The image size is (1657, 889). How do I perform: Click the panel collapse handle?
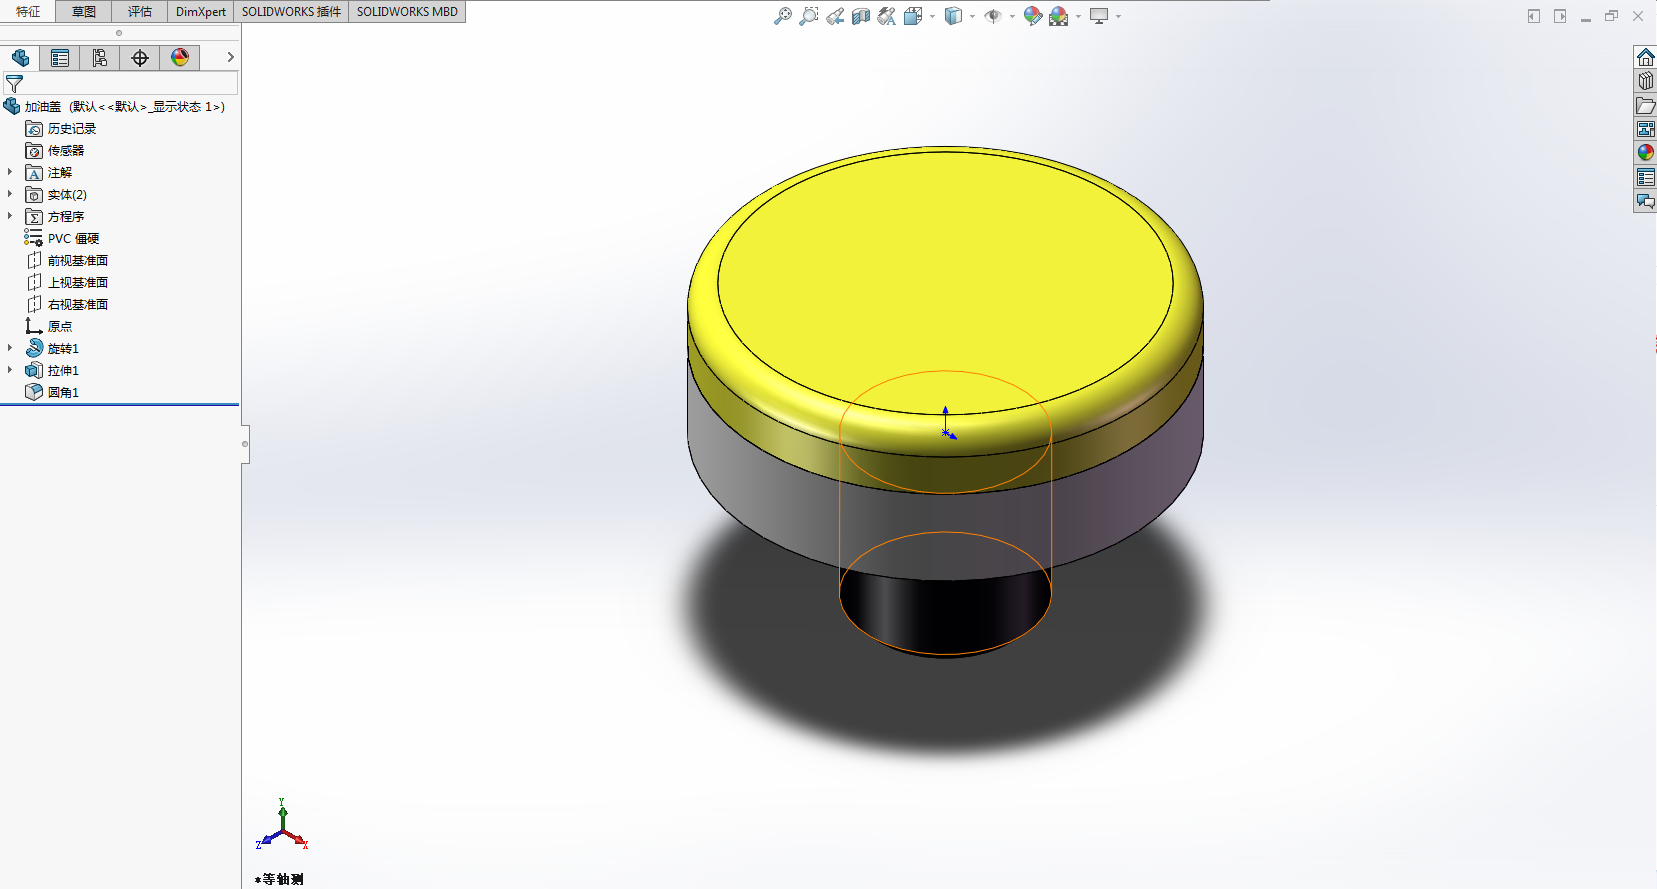pos(245,444)
